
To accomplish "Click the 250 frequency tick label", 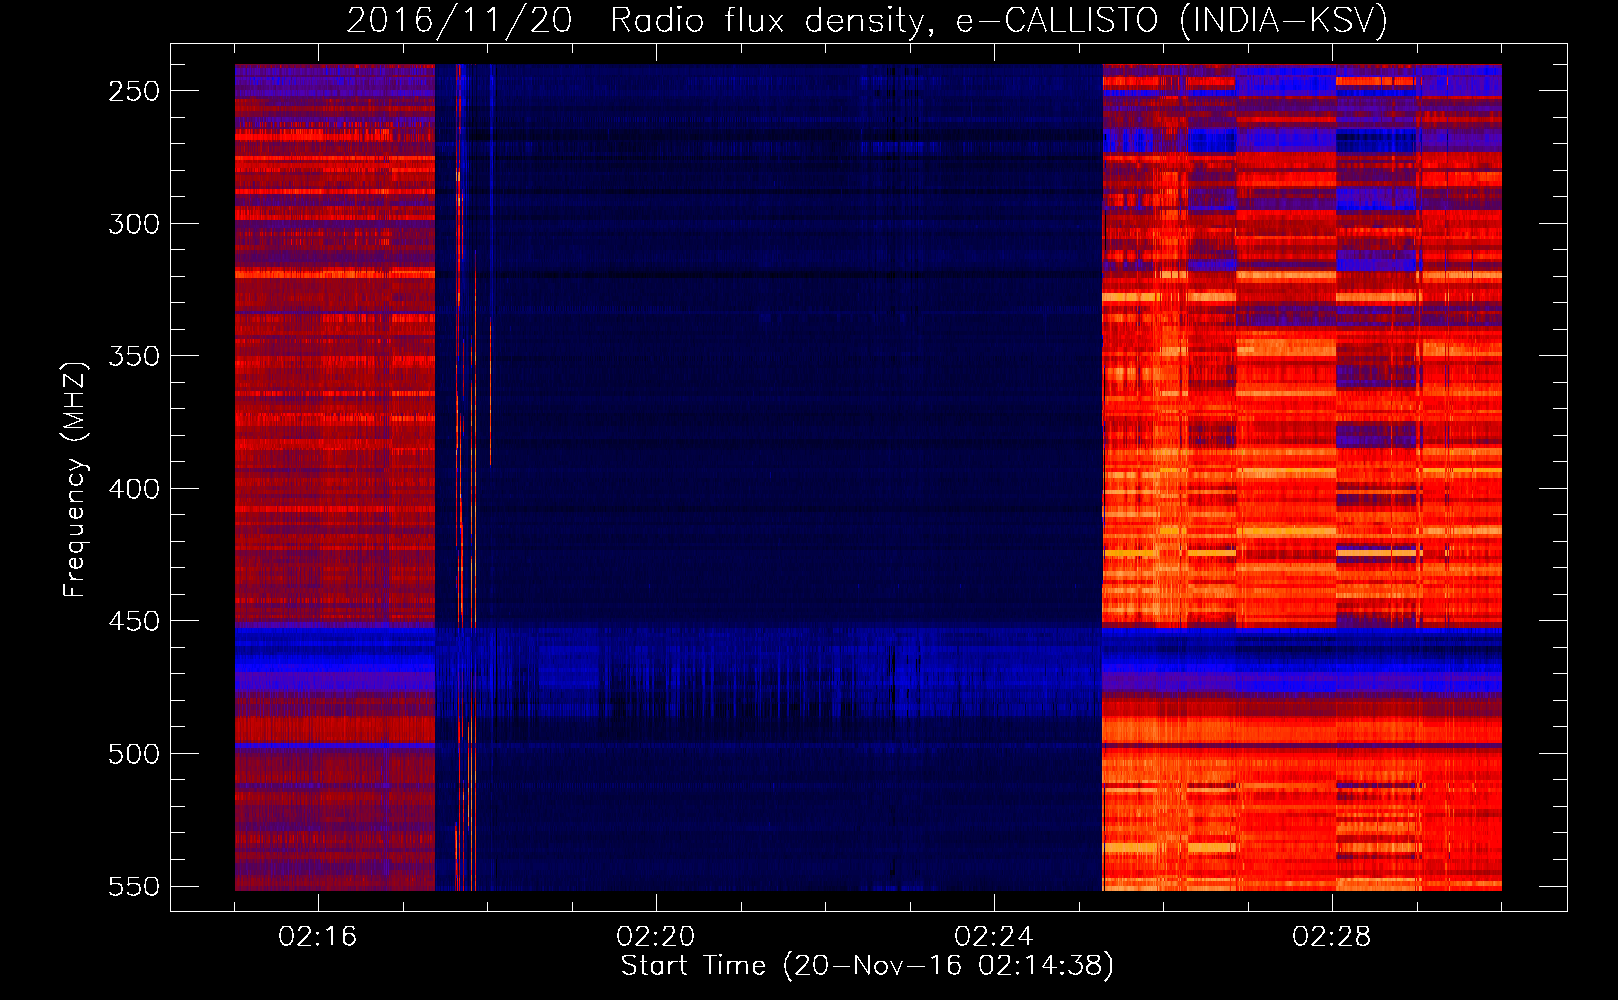I will [134, 91].
